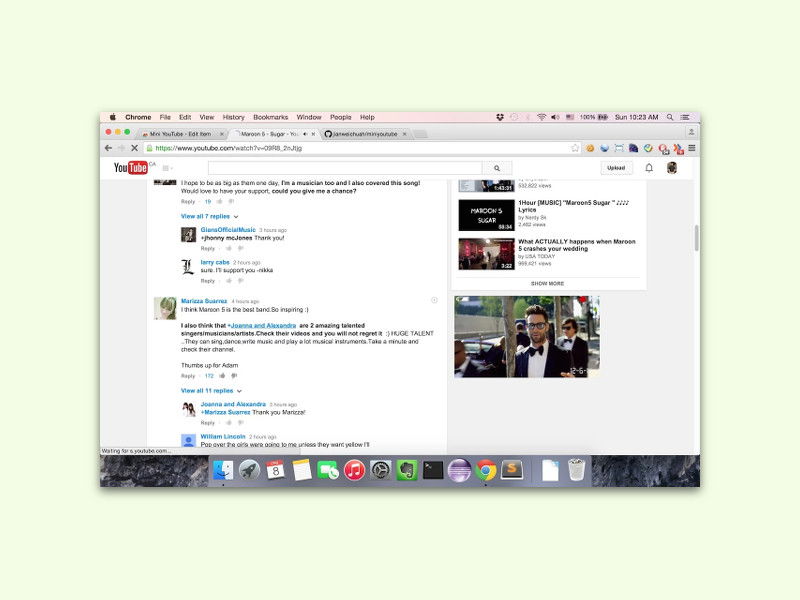The image size is (800, 600).
Task: Open the People menu
Action: [x=340, y=117]
